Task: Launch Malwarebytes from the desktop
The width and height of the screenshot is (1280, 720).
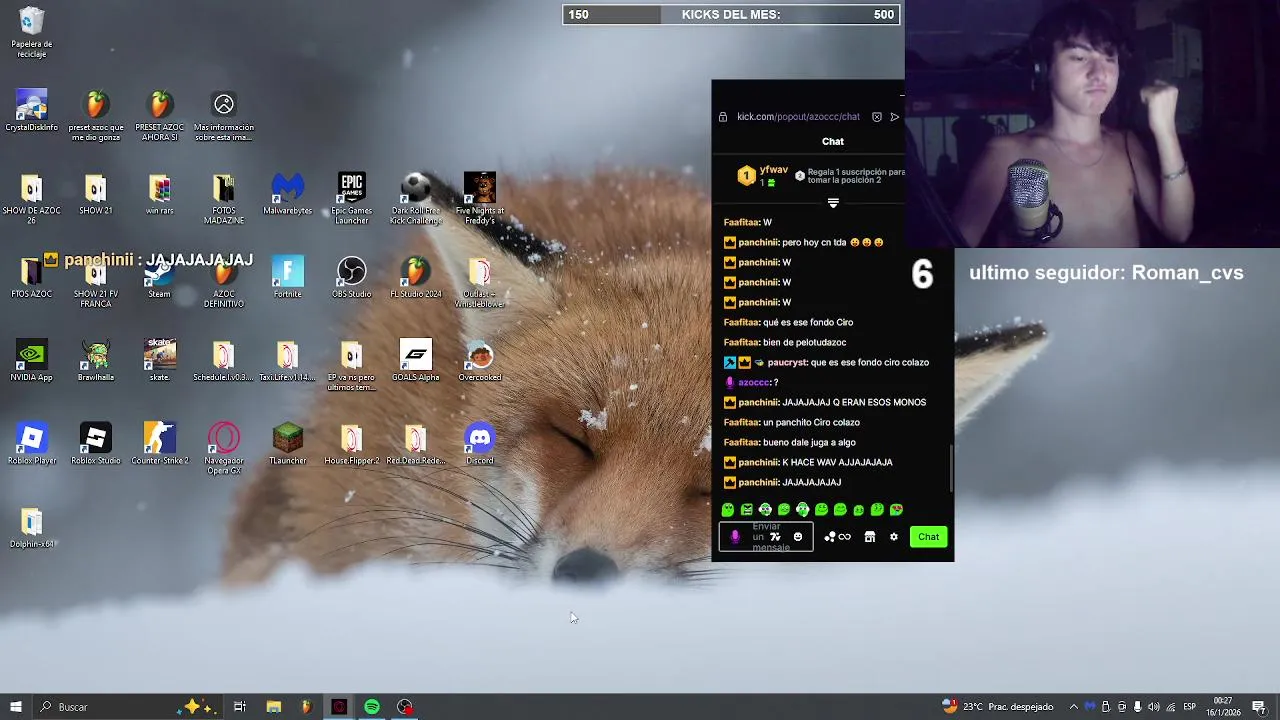Action: pyautogui.click(x=288, y=194)
